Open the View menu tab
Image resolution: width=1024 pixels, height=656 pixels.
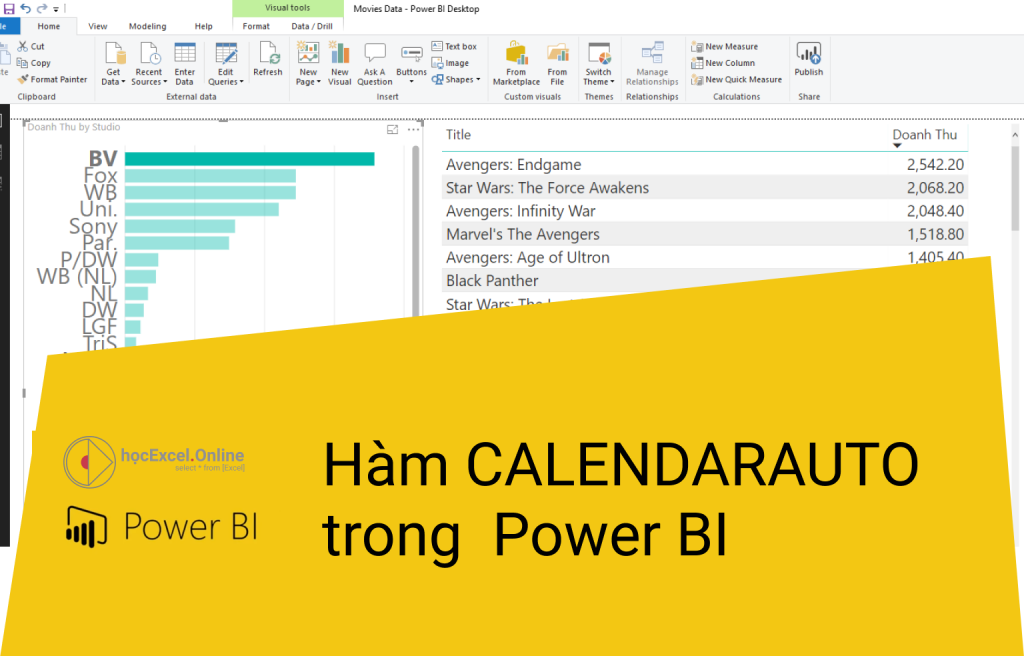click(97, 25)
